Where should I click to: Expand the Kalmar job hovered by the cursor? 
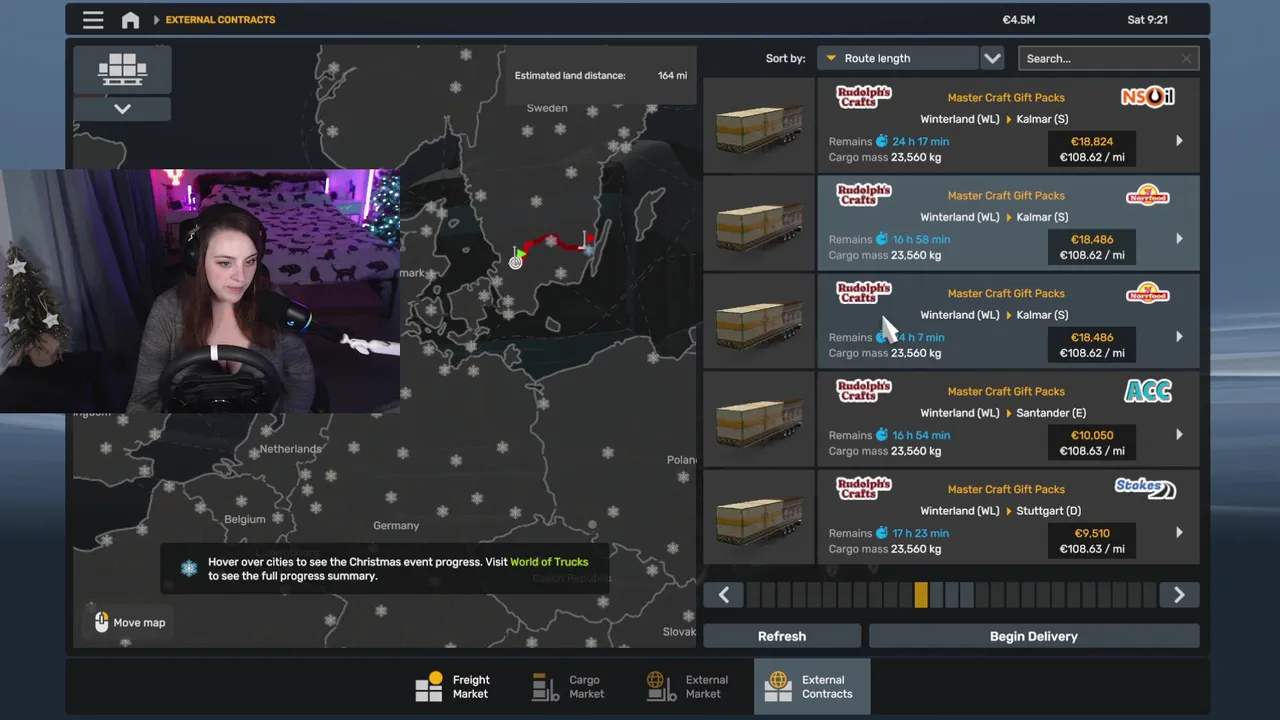1179,337
